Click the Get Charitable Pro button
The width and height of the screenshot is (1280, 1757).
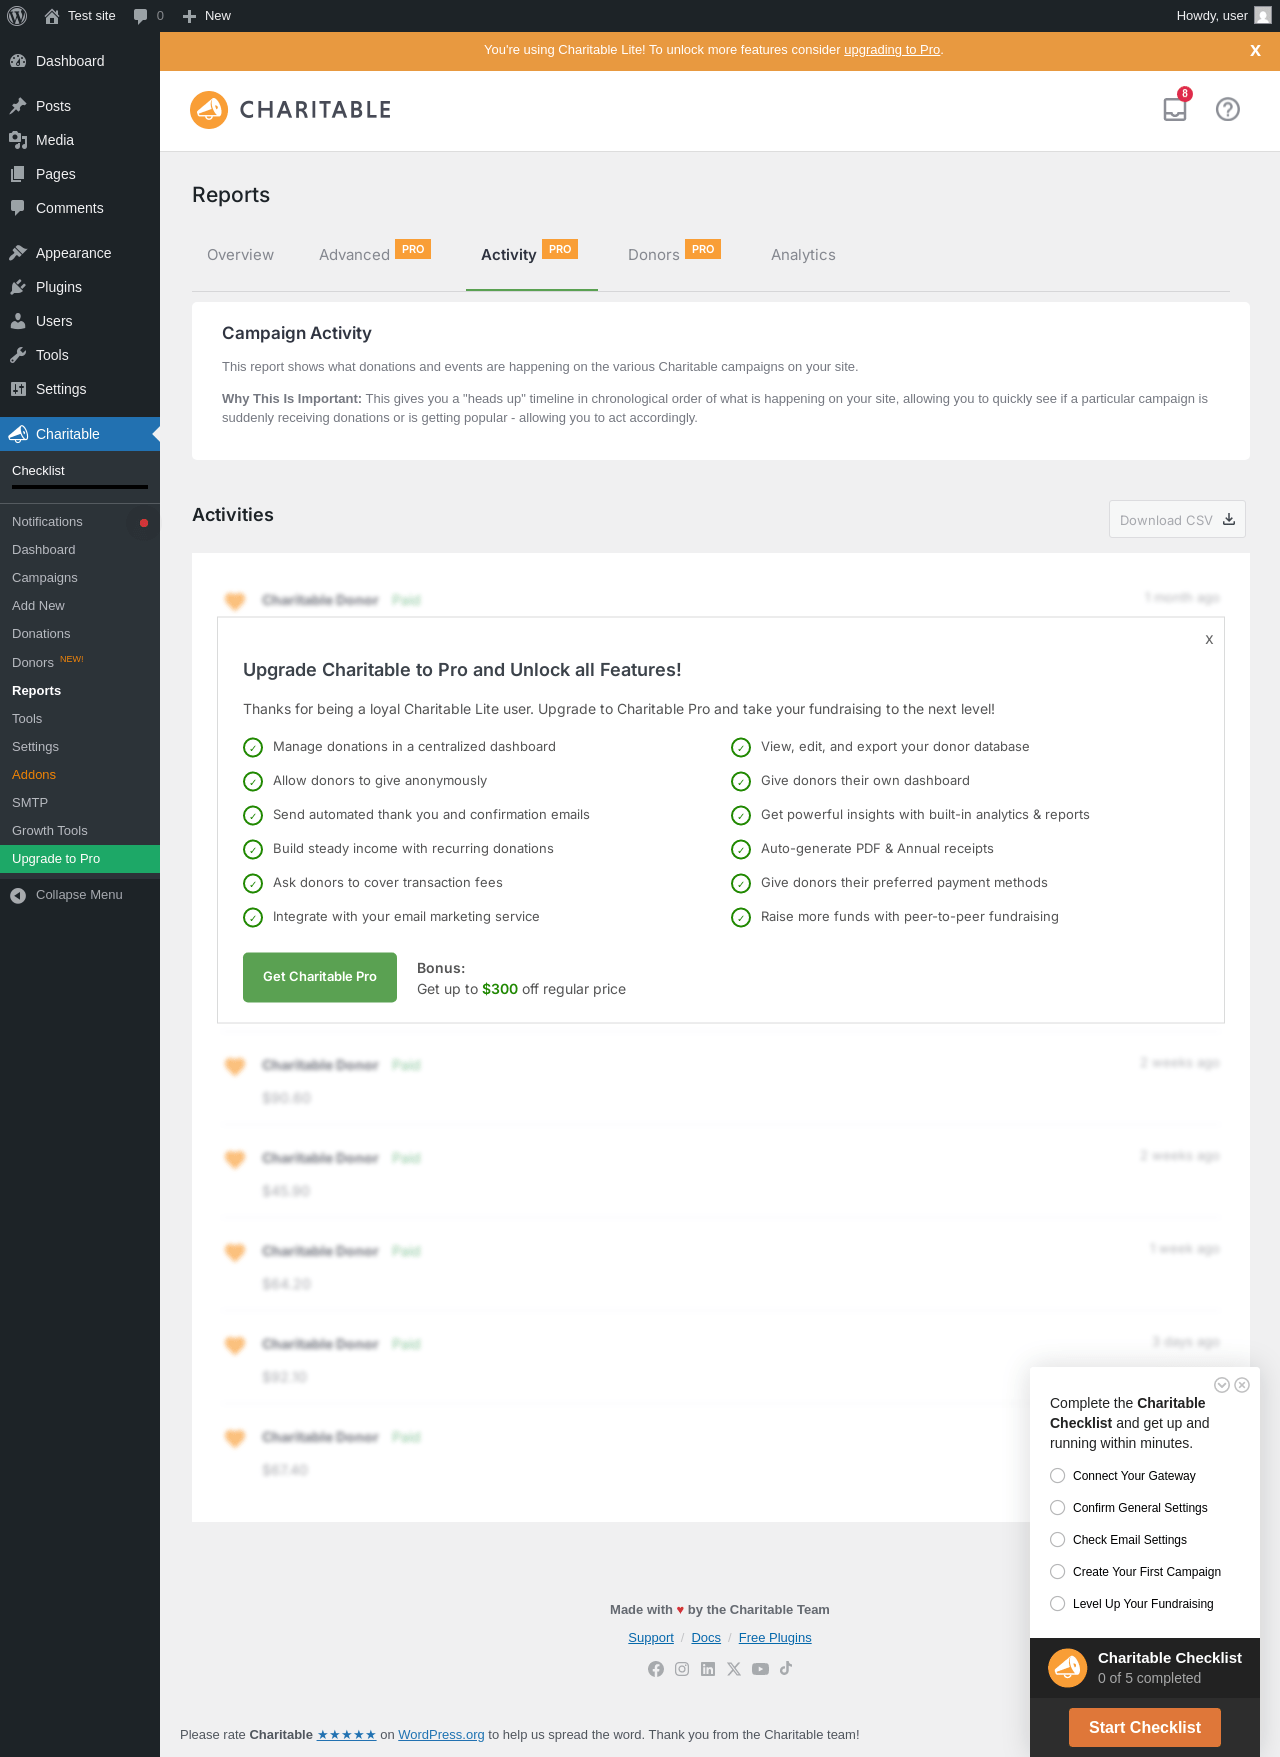(x=320, y=977)
